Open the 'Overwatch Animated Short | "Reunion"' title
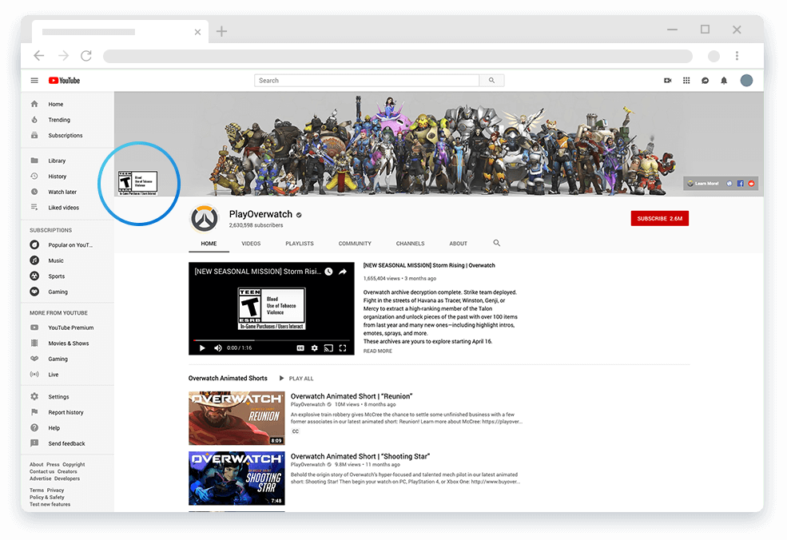Screen dimensions: 787x540 coord(351,396)
